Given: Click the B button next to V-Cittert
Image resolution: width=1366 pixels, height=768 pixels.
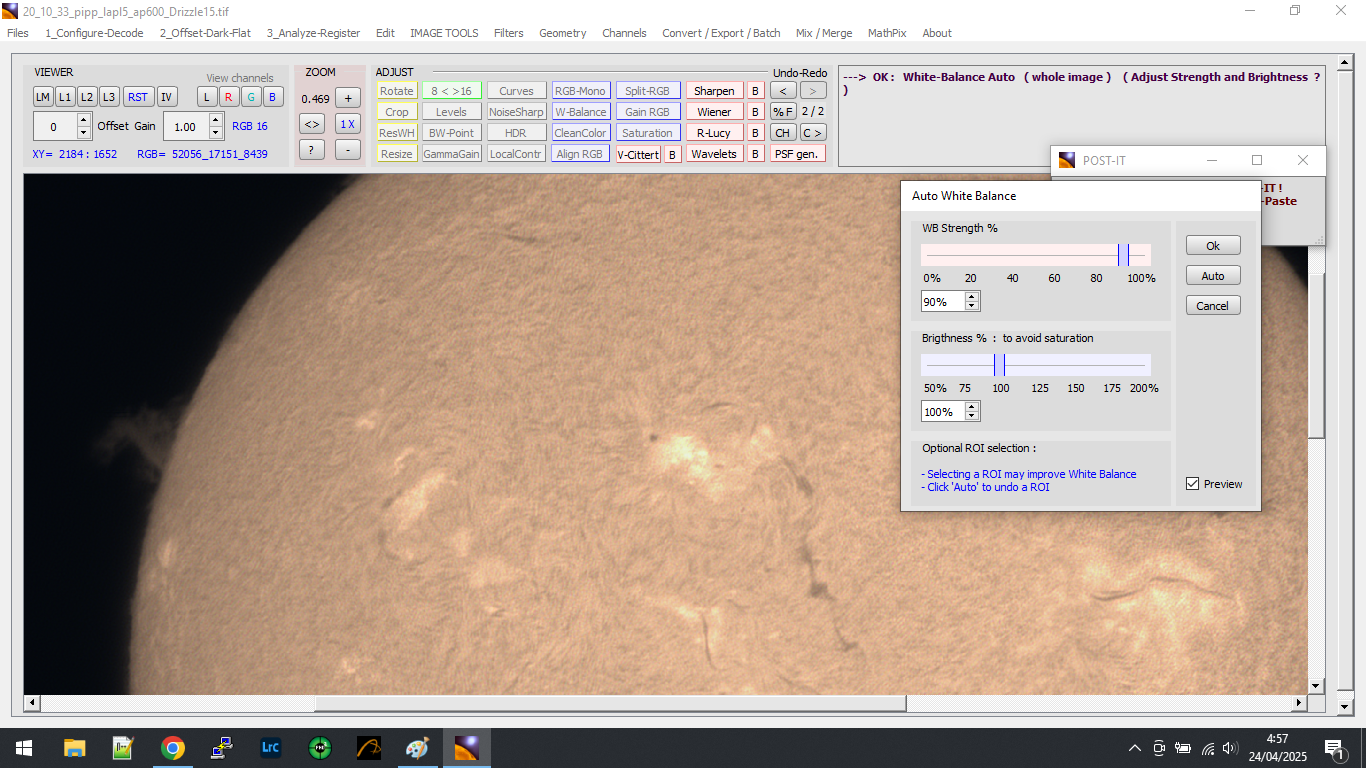Looking at the screenshot, I should (673, 154).
